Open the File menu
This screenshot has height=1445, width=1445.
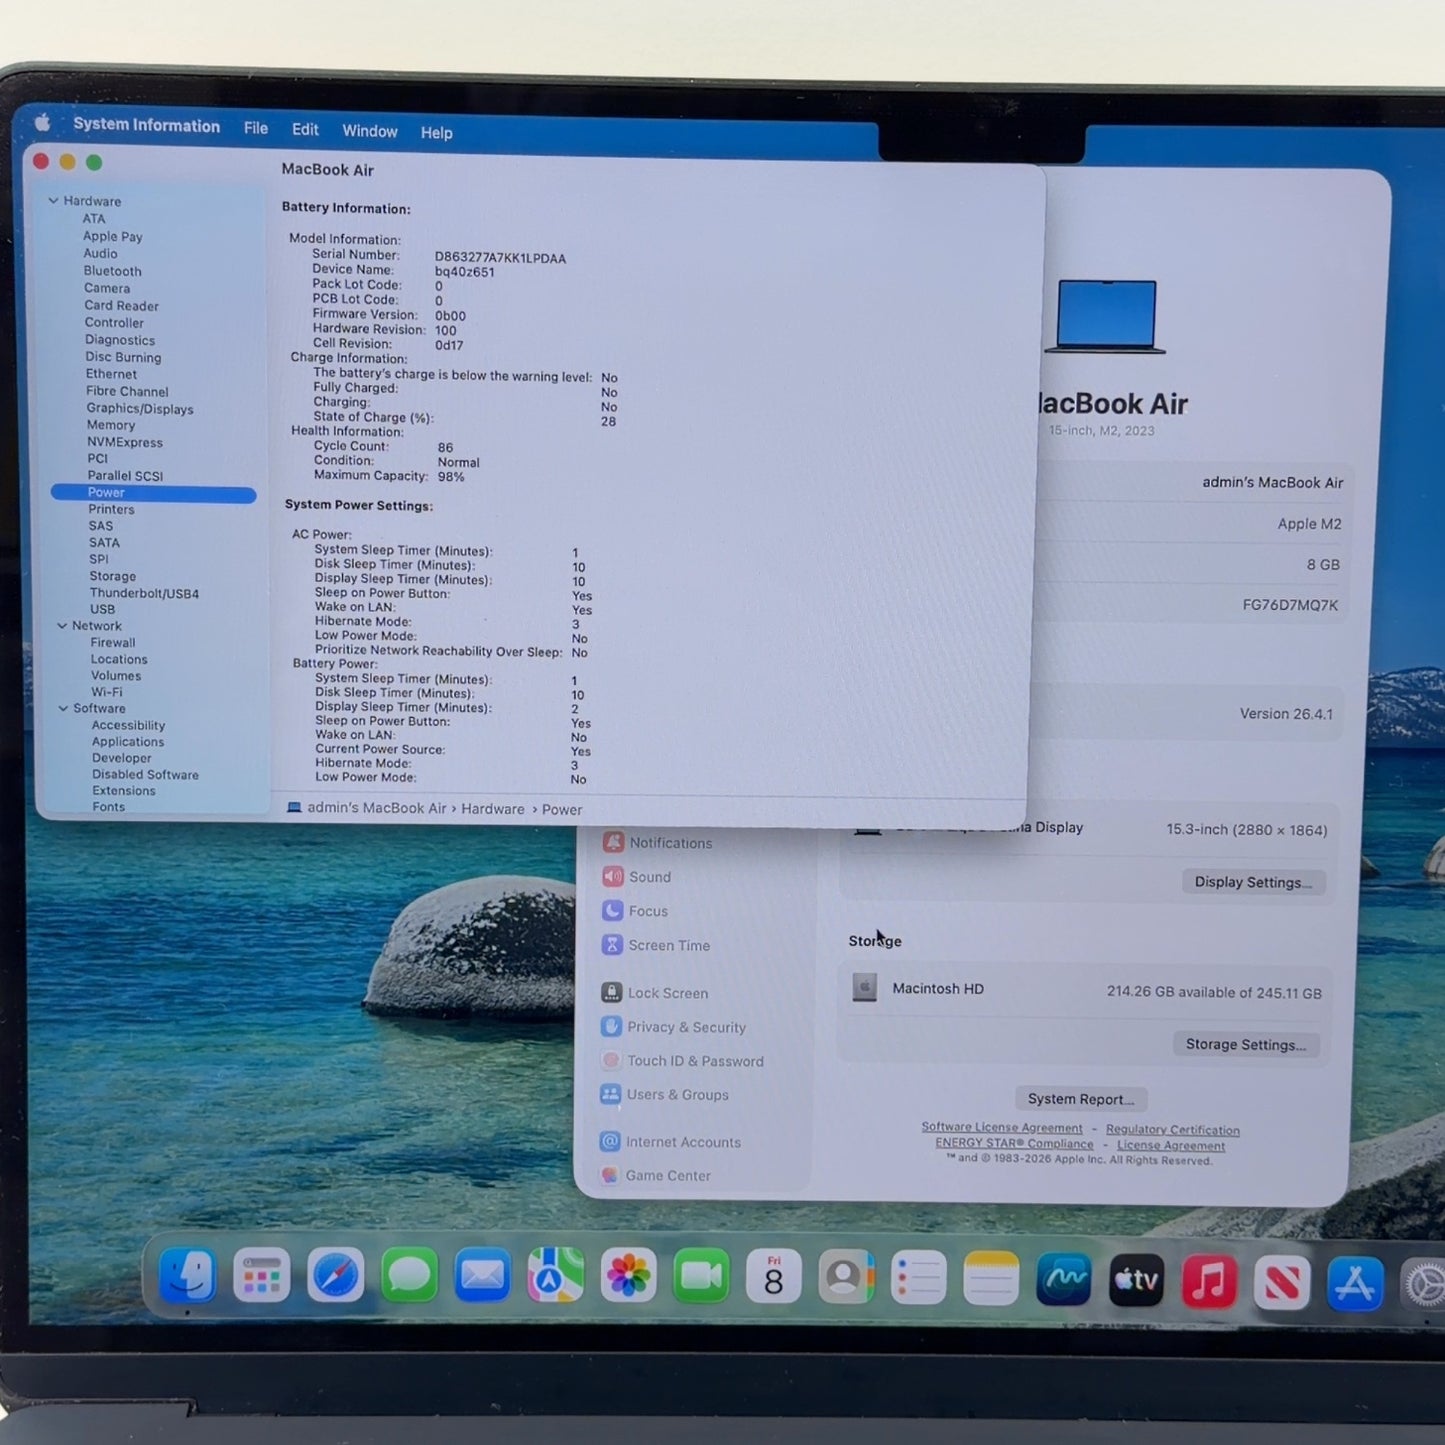[x=256, y=128]
